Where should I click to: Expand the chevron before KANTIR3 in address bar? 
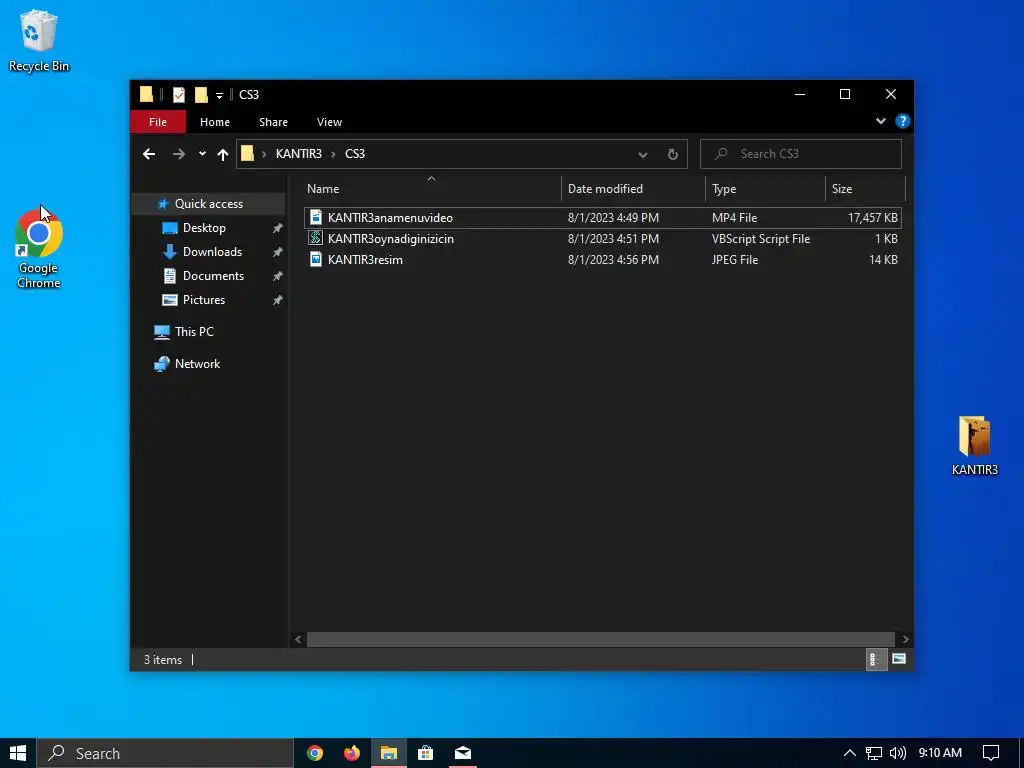264,154
